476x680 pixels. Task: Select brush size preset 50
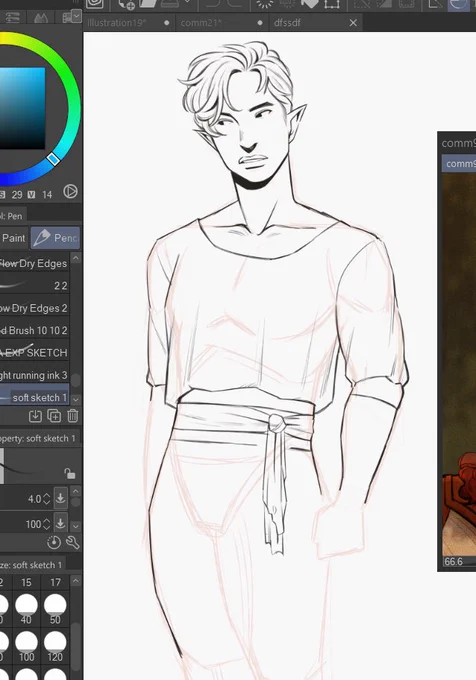[55, 609]
